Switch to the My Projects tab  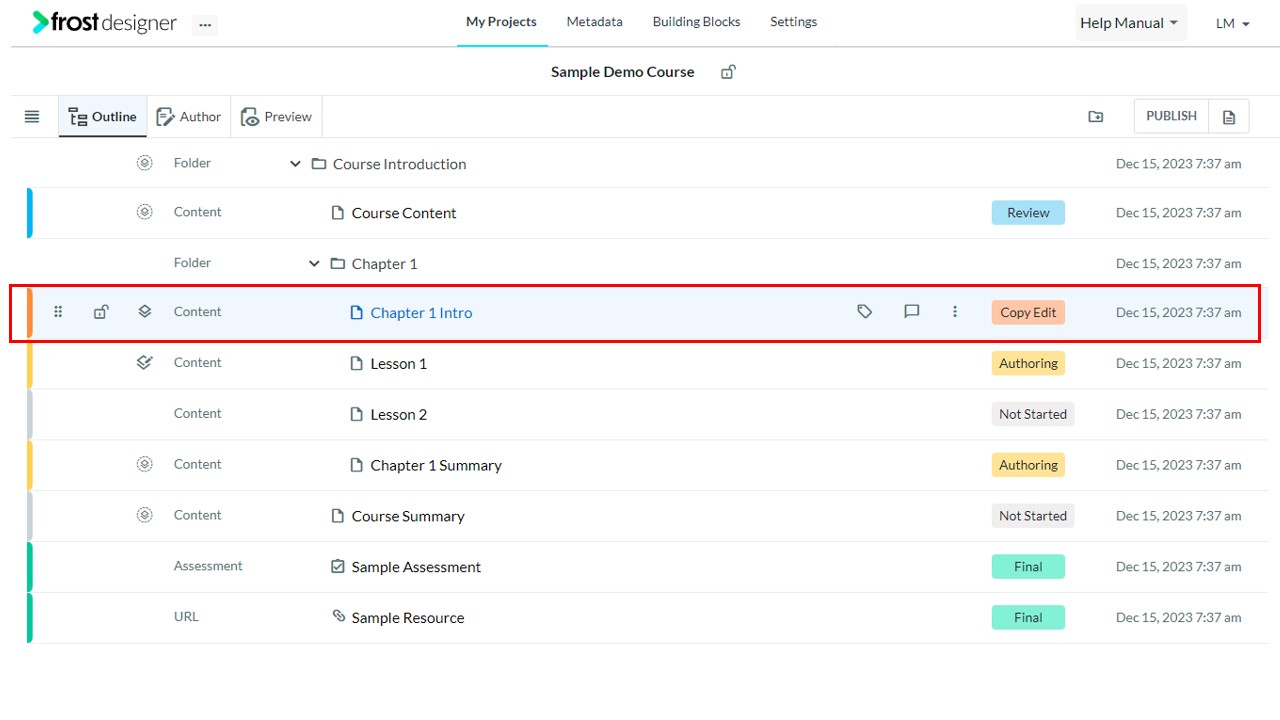point(501,22)
